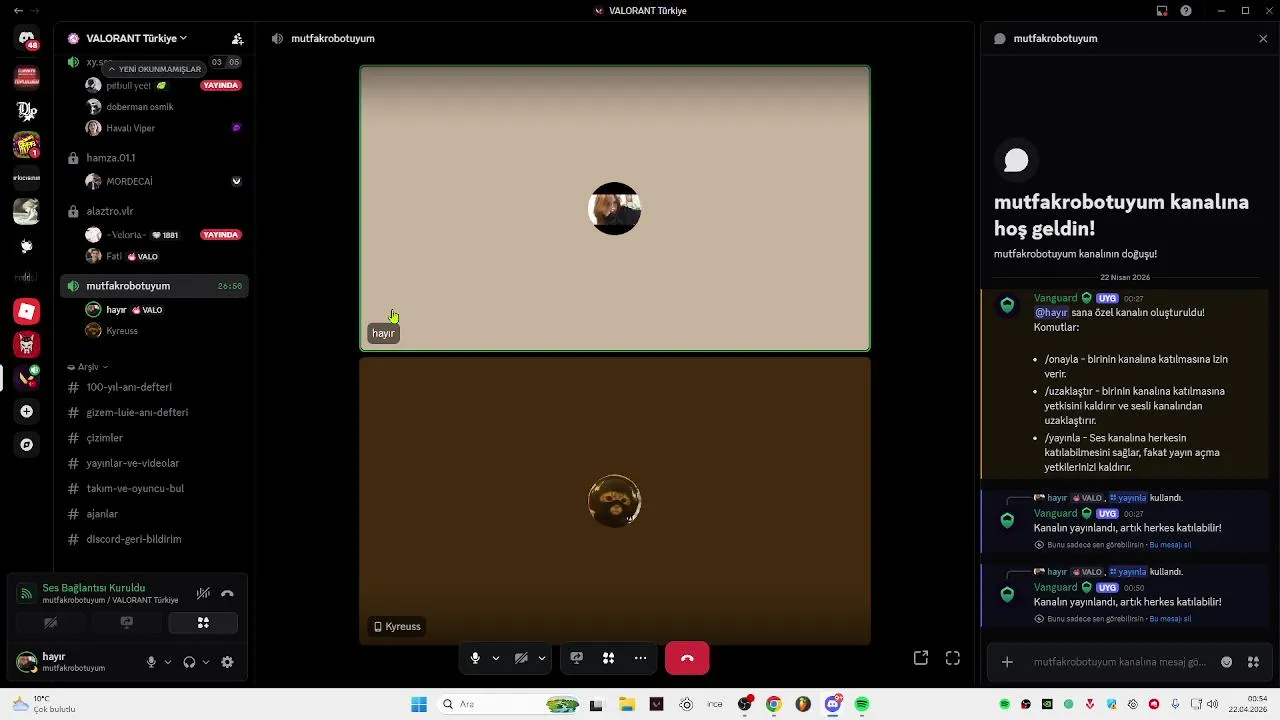Click first 'Bu mesajı sil' link
This screenshot has height=720, width=1280.
pyautogui.click(x=1170, y=545)
